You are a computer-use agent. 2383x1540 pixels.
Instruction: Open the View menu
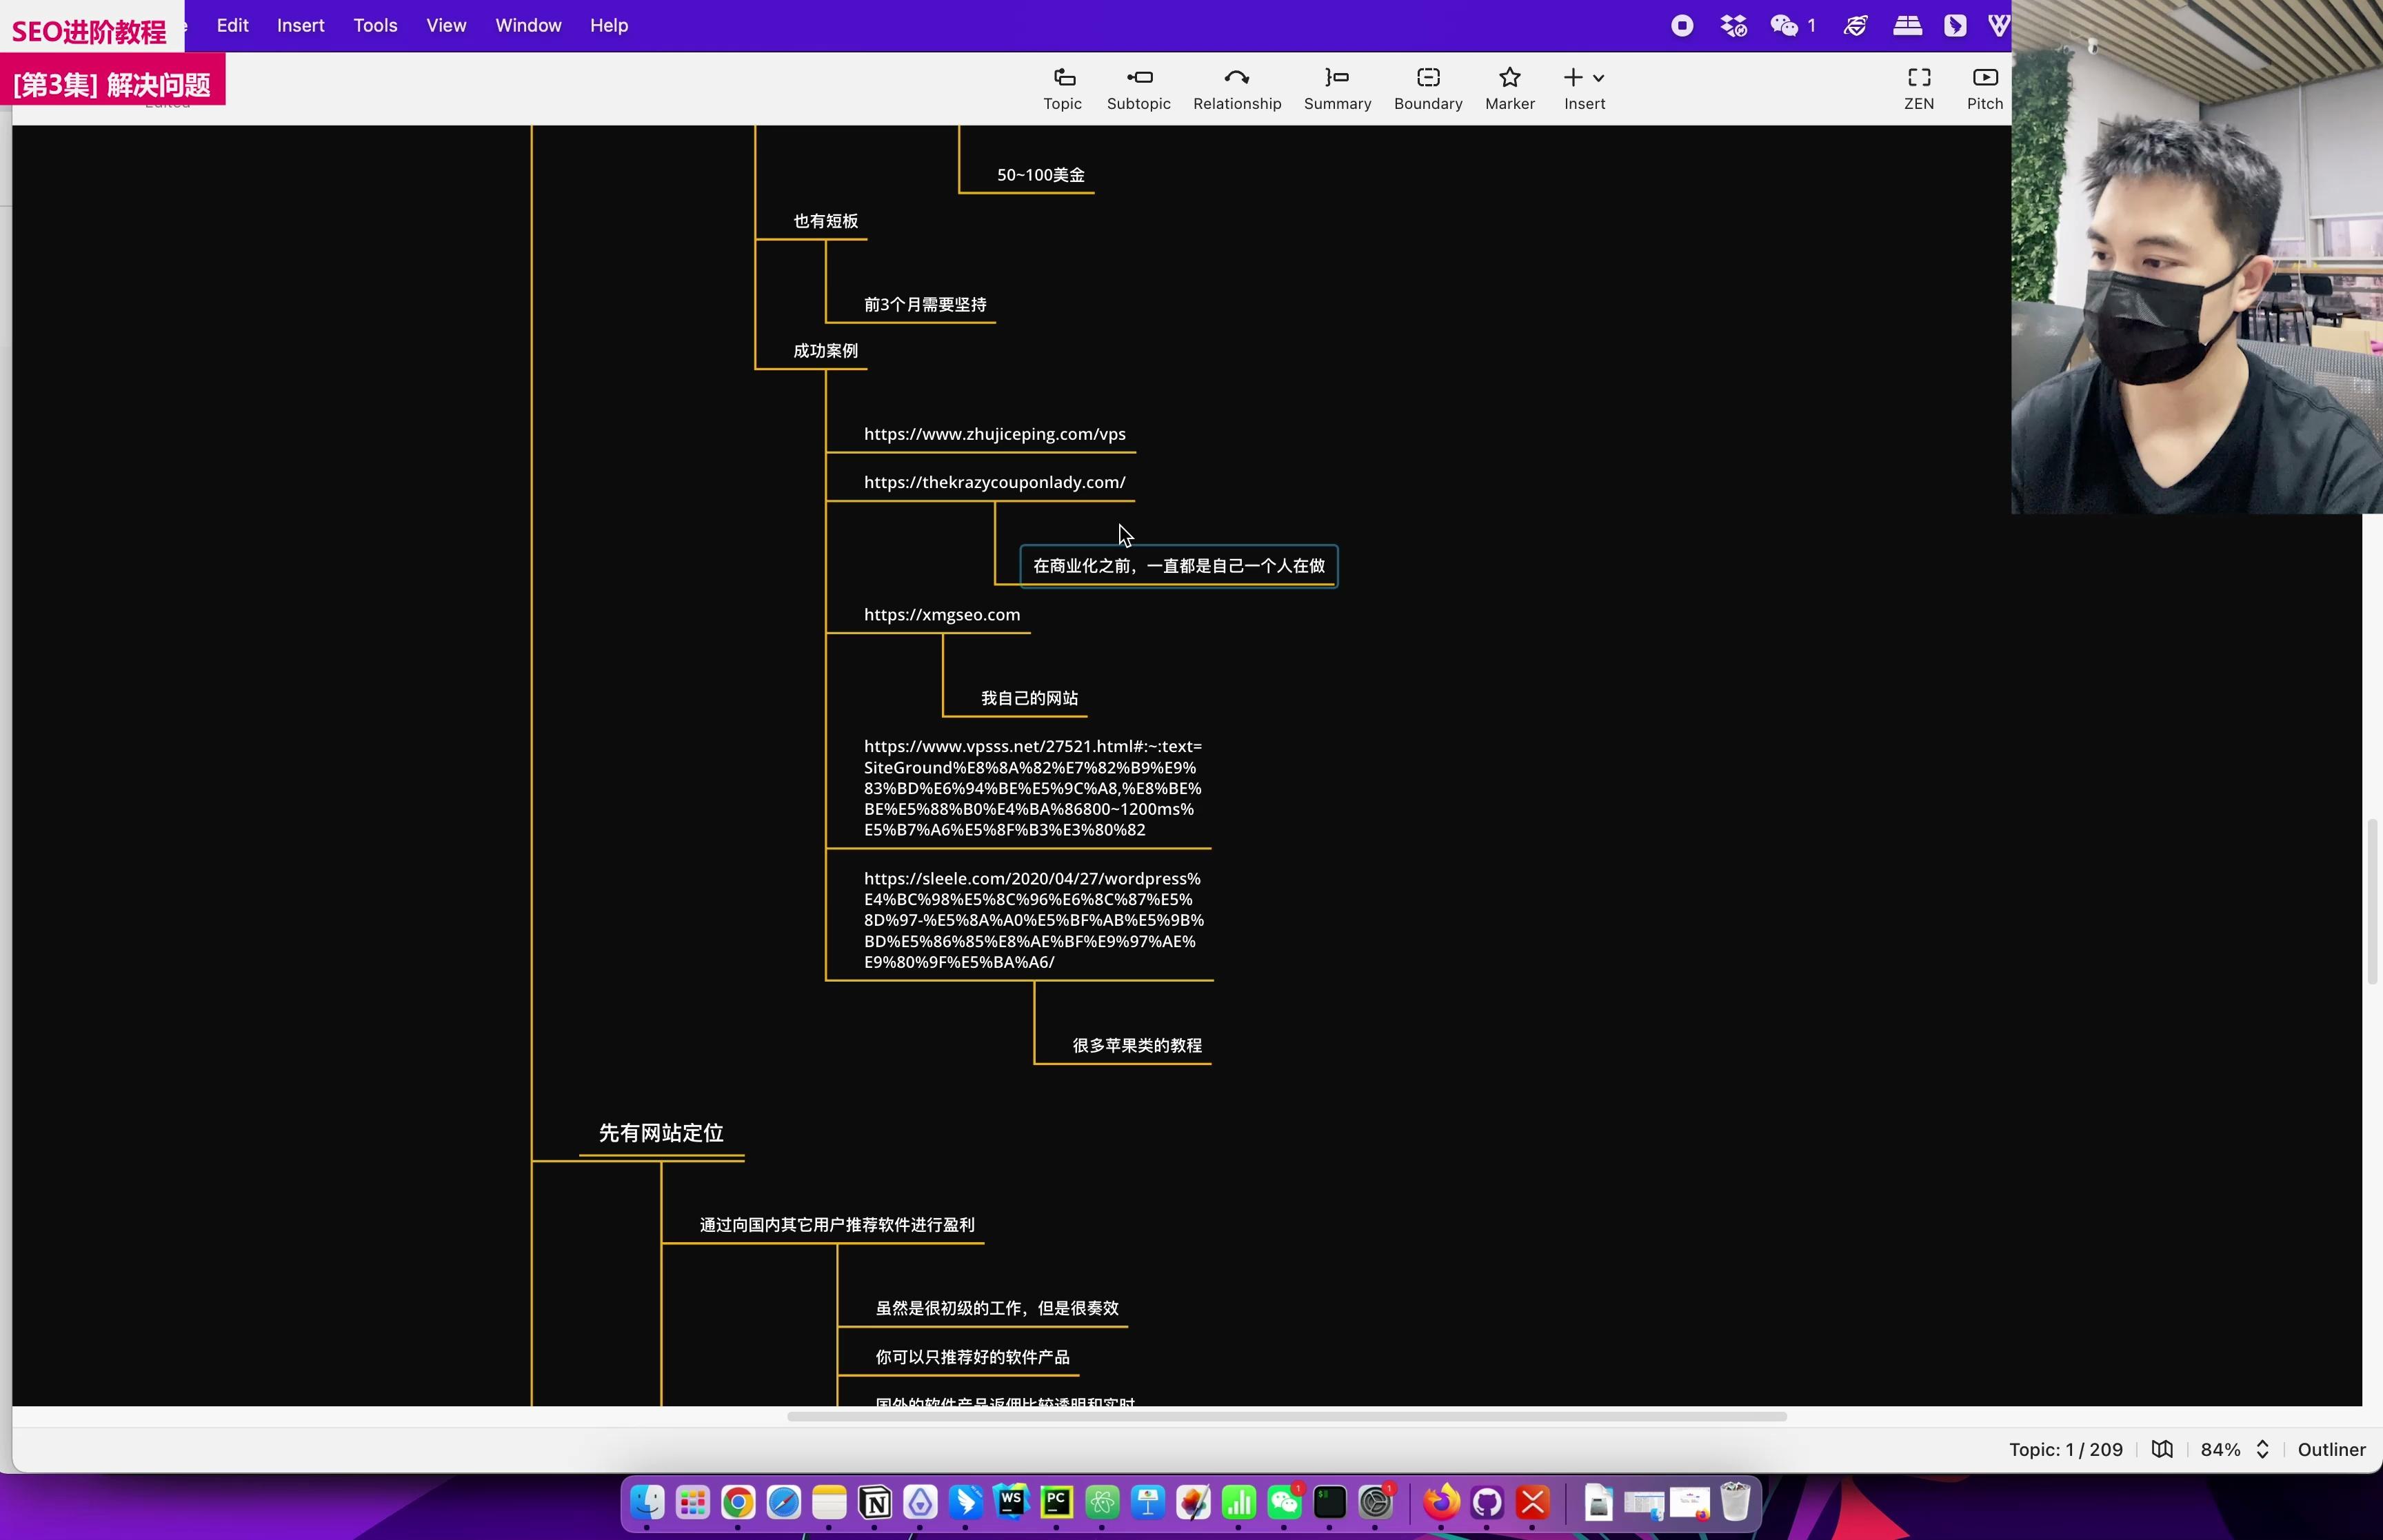446,26
